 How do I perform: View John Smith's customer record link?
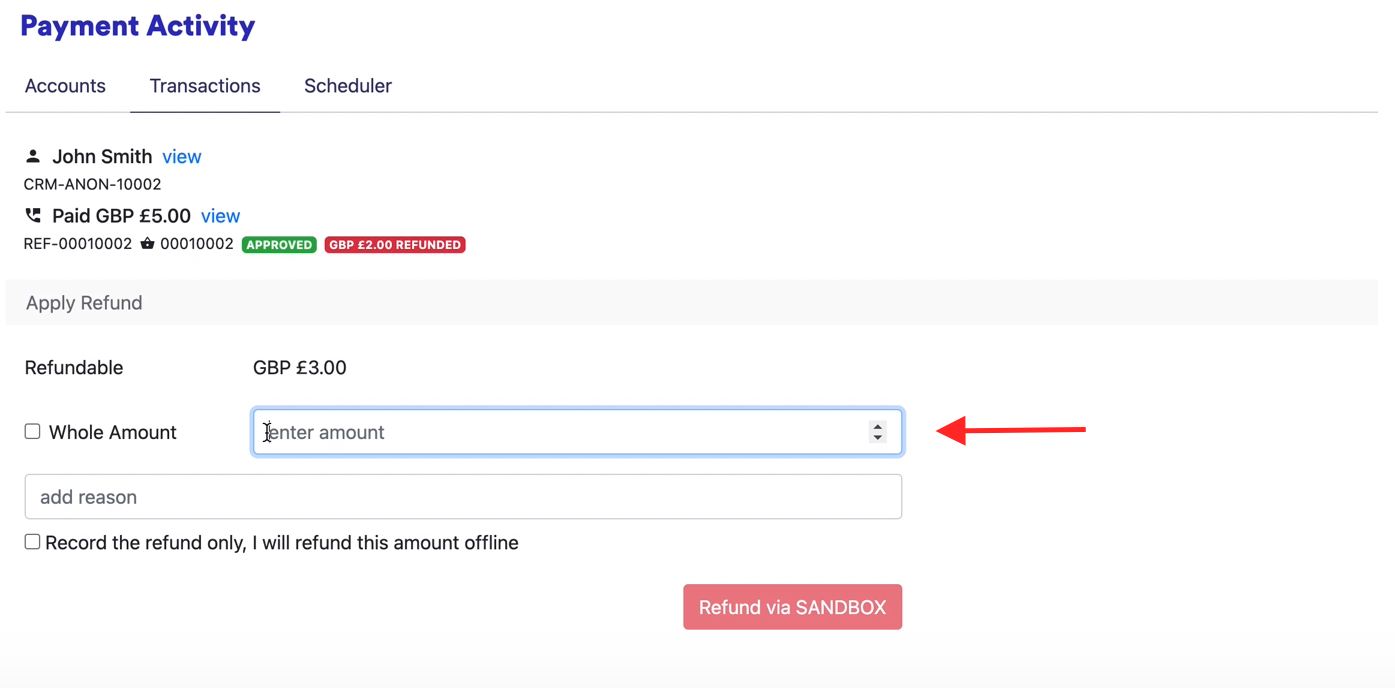182,156
